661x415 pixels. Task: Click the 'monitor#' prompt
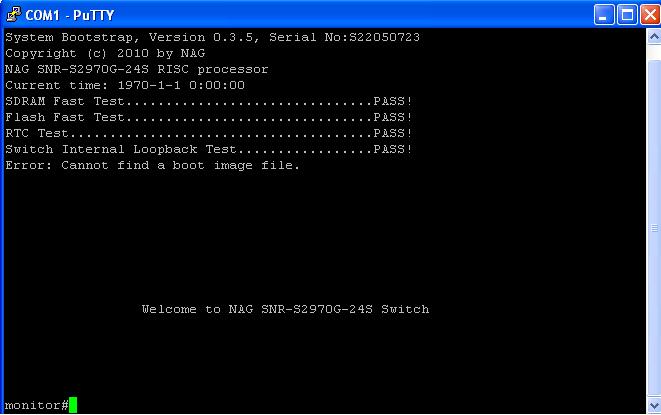tap(37, 405)
